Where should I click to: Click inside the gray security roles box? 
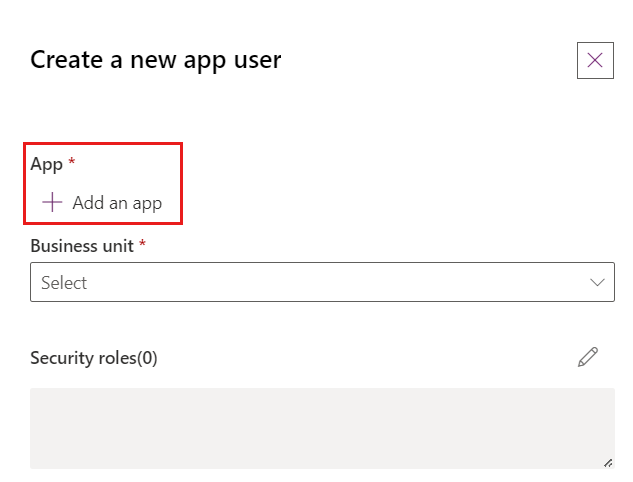322,428
